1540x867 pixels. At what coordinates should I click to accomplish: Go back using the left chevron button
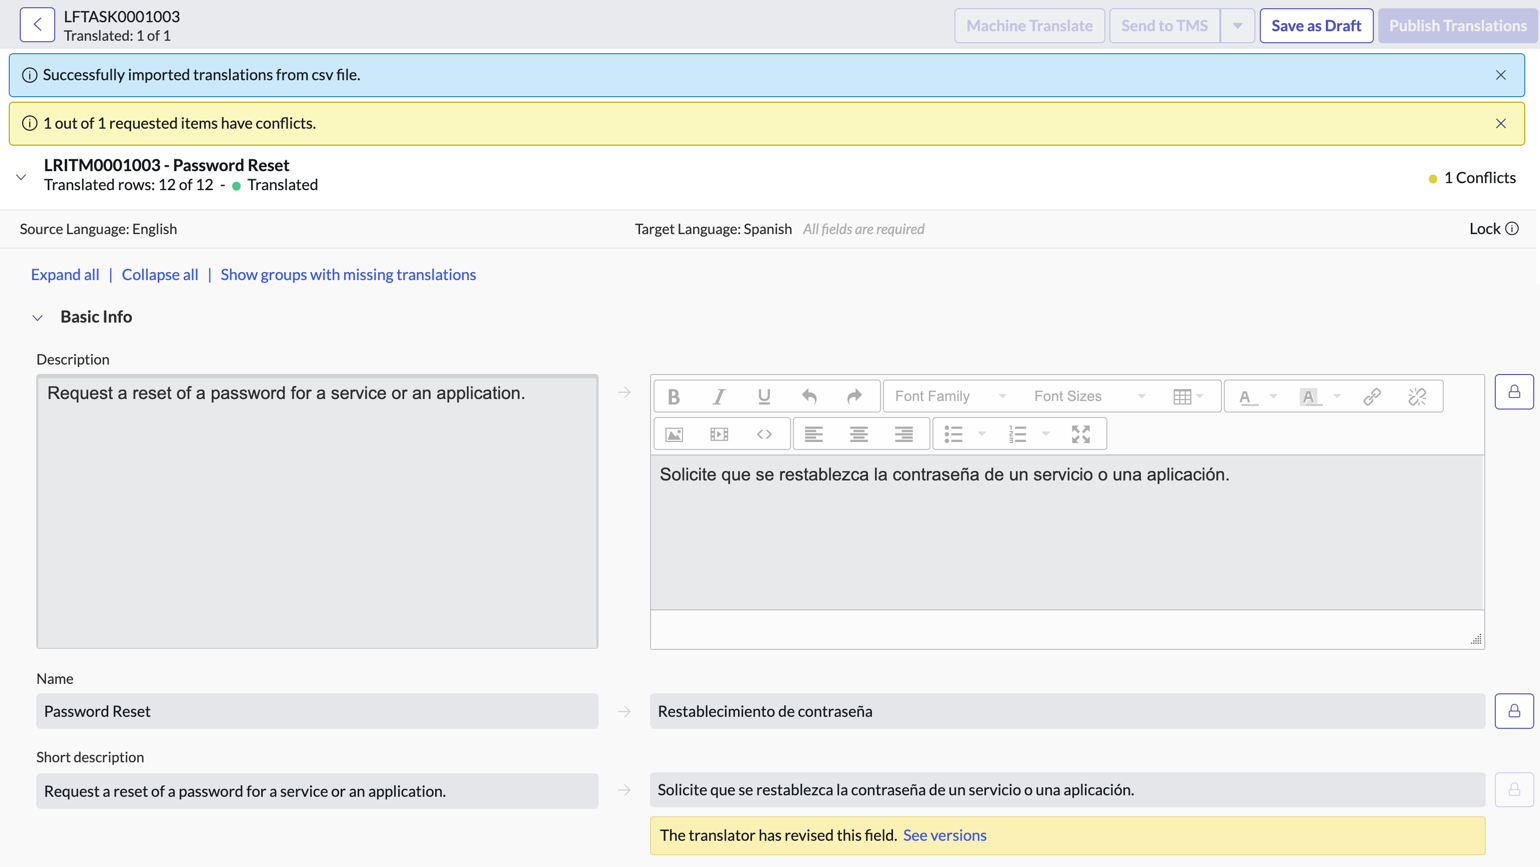pos(37,25)
